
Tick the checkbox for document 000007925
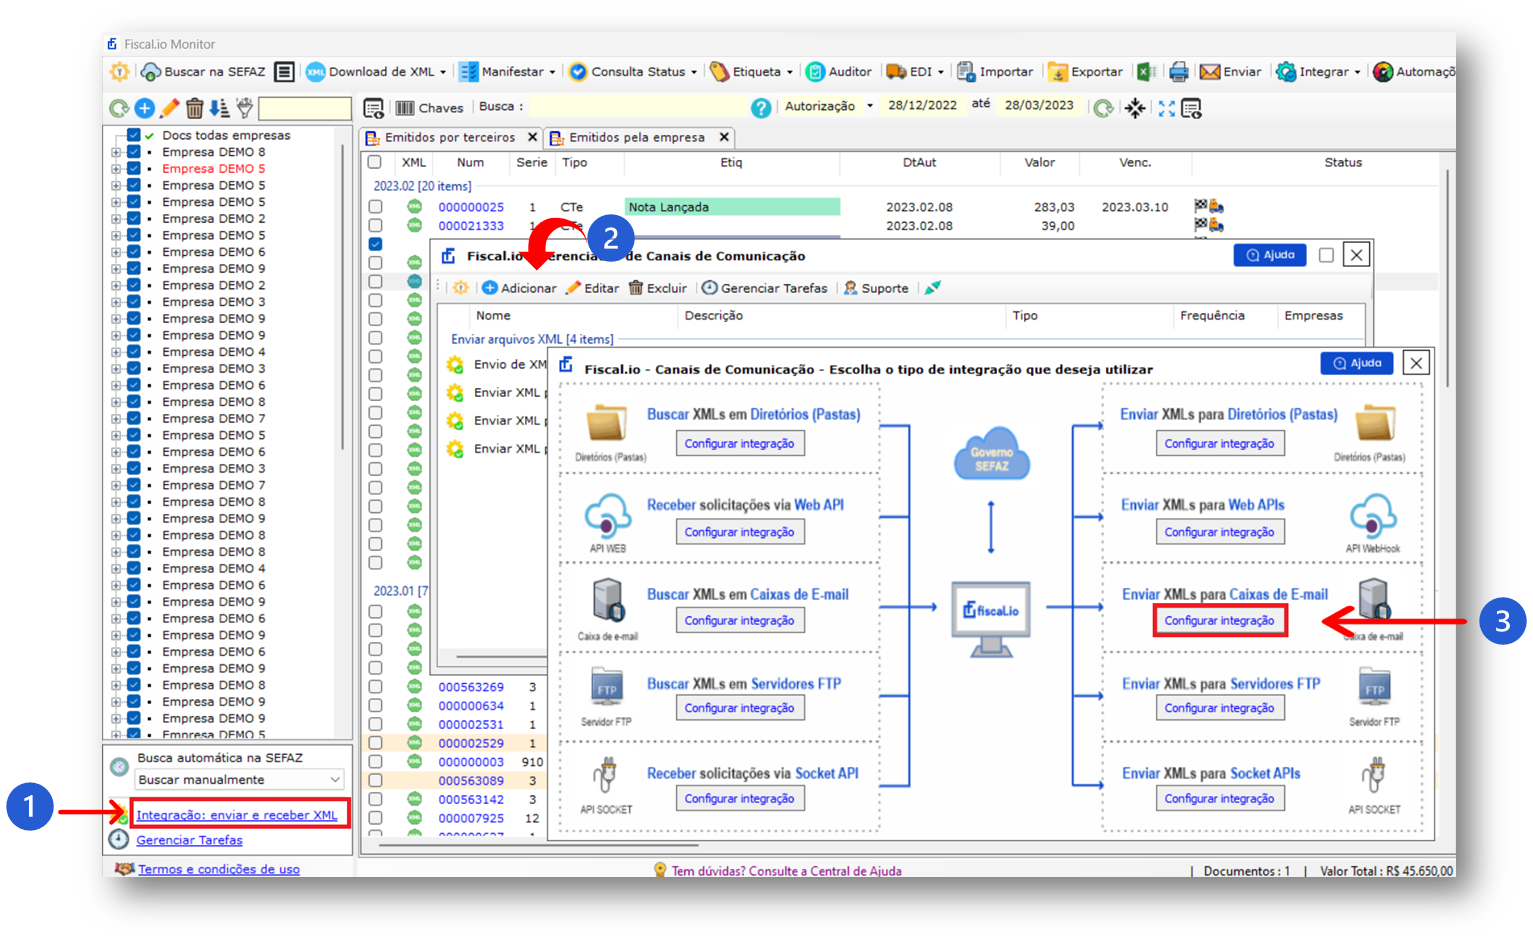(x=375, y=818)
